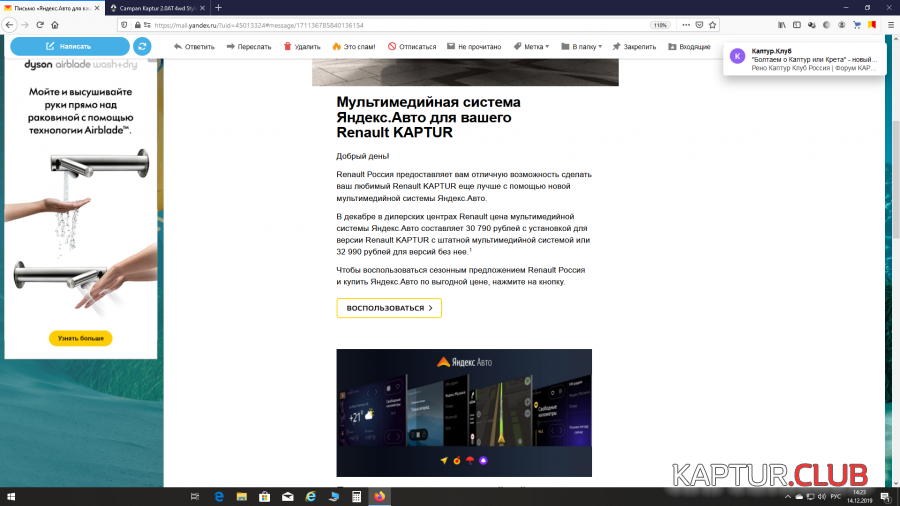Delete the email with Удалить
The width and height of the screenshot is (900, 506).
[x=301, y=46]
